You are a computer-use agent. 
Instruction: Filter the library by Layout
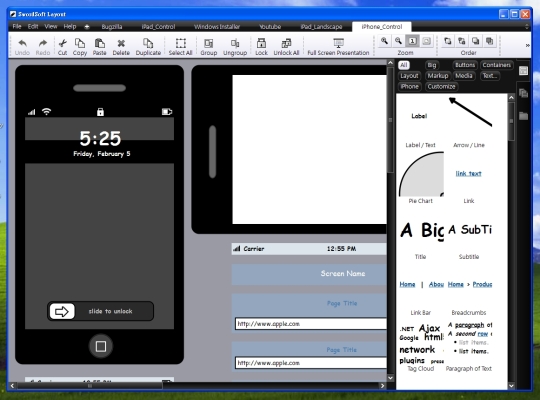409,75
